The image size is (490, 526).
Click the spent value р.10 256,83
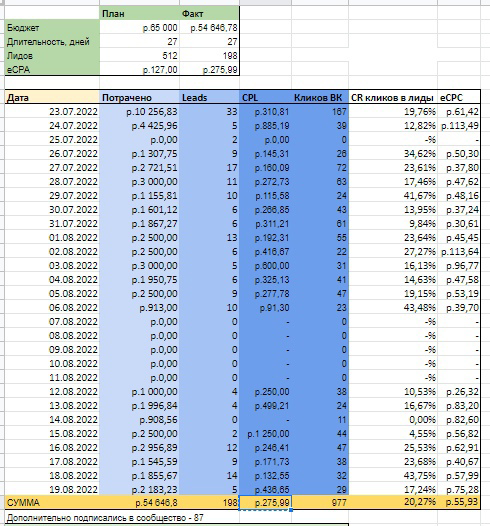click(x=140, y=112)
